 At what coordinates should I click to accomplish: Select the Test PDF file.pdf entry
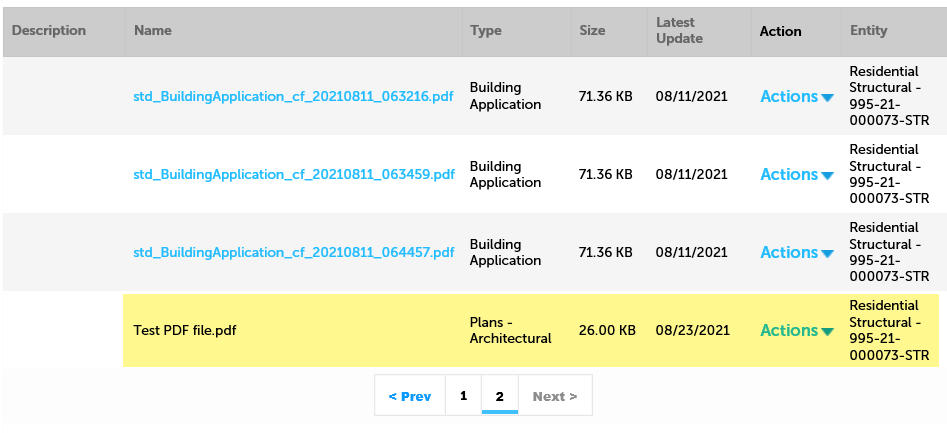pyautogui.click(x=185, y=331)
